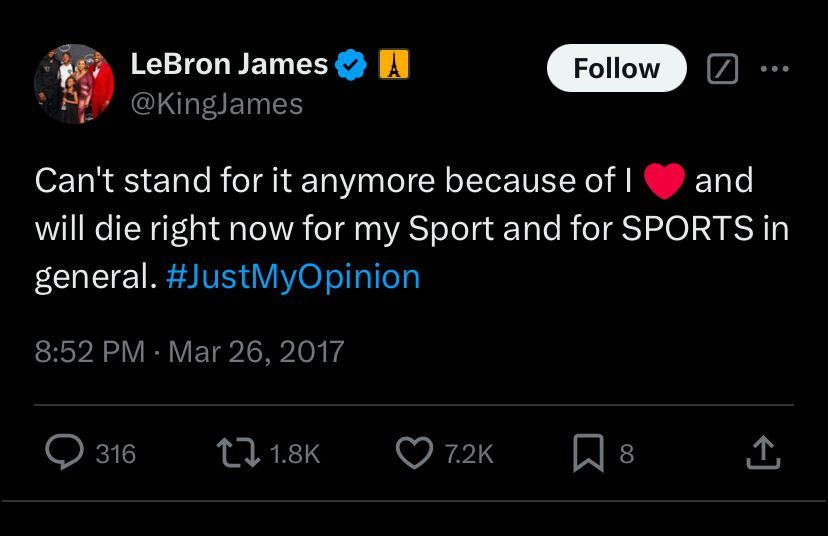Open the @KingJames handle link
The width and height of the screenshot is (828, 536).
point(216,103)
